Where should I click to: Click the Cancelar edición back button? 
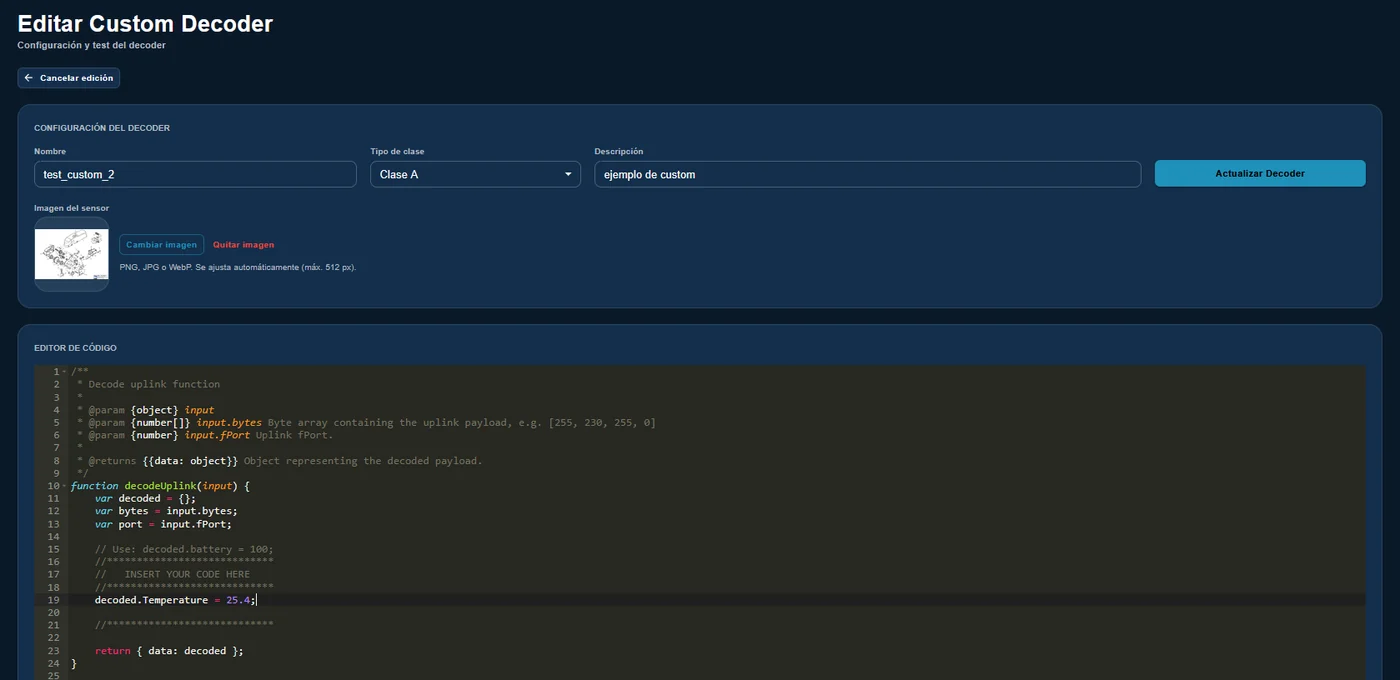69,78
